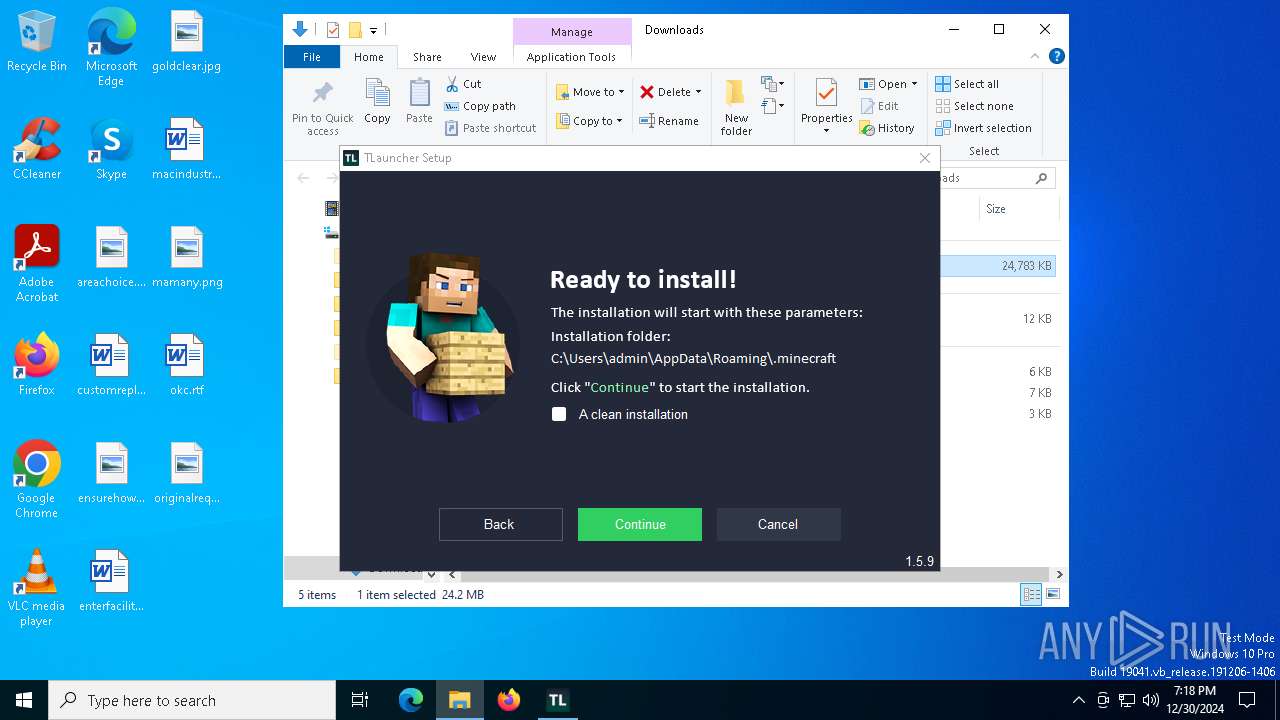Image resolution: width=1280 pixels, height=720 pixels.
Task: Click horizontal scrollbar right arrow
Action: click(1059, 575)
